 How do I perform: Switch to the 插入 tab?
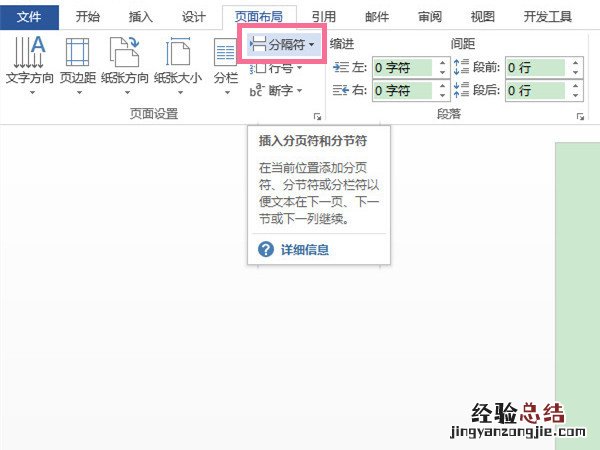142,16
